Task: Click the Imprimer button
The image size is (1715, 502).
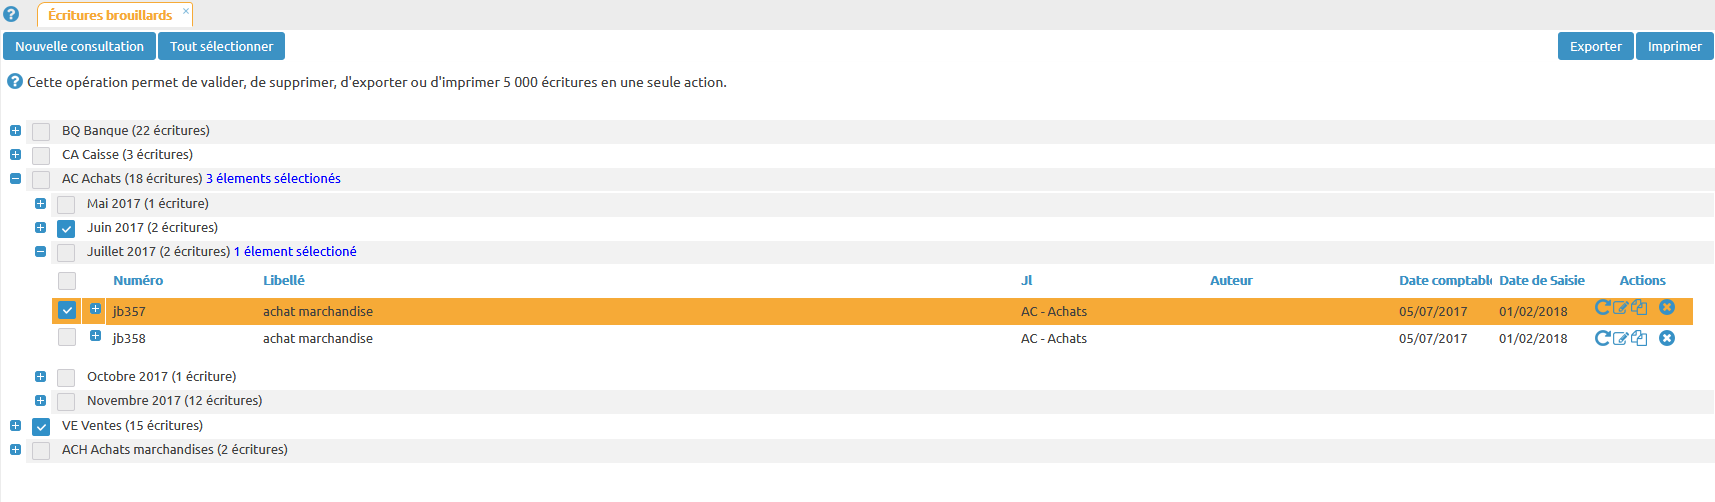Action: pyautogui.click(x=1674, y=46)
